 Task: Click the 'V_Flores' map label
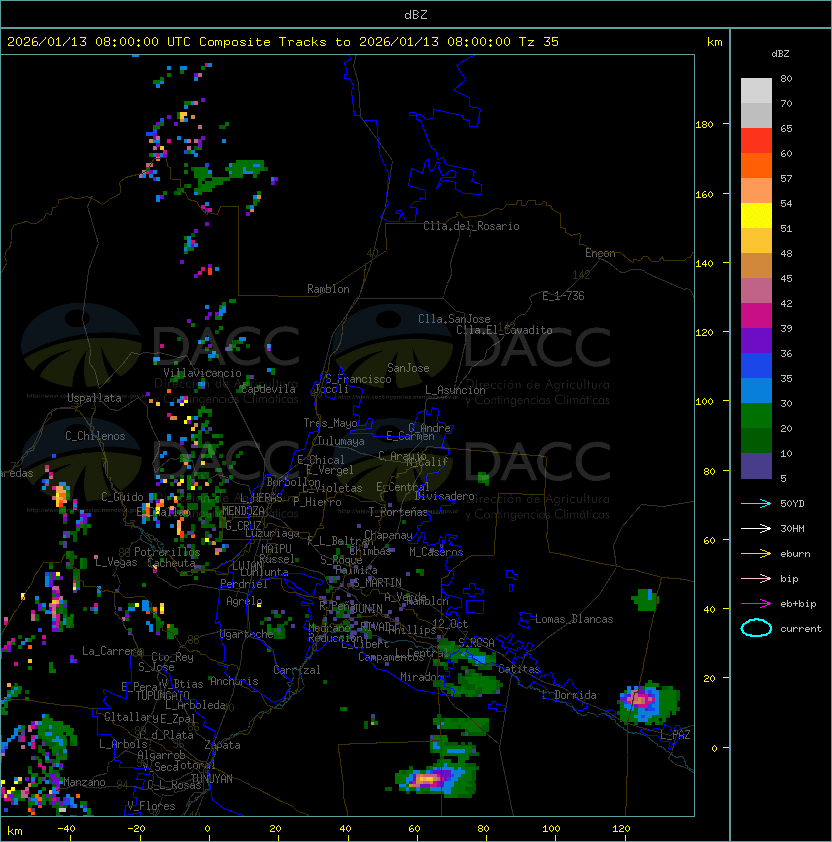[151, 806]
